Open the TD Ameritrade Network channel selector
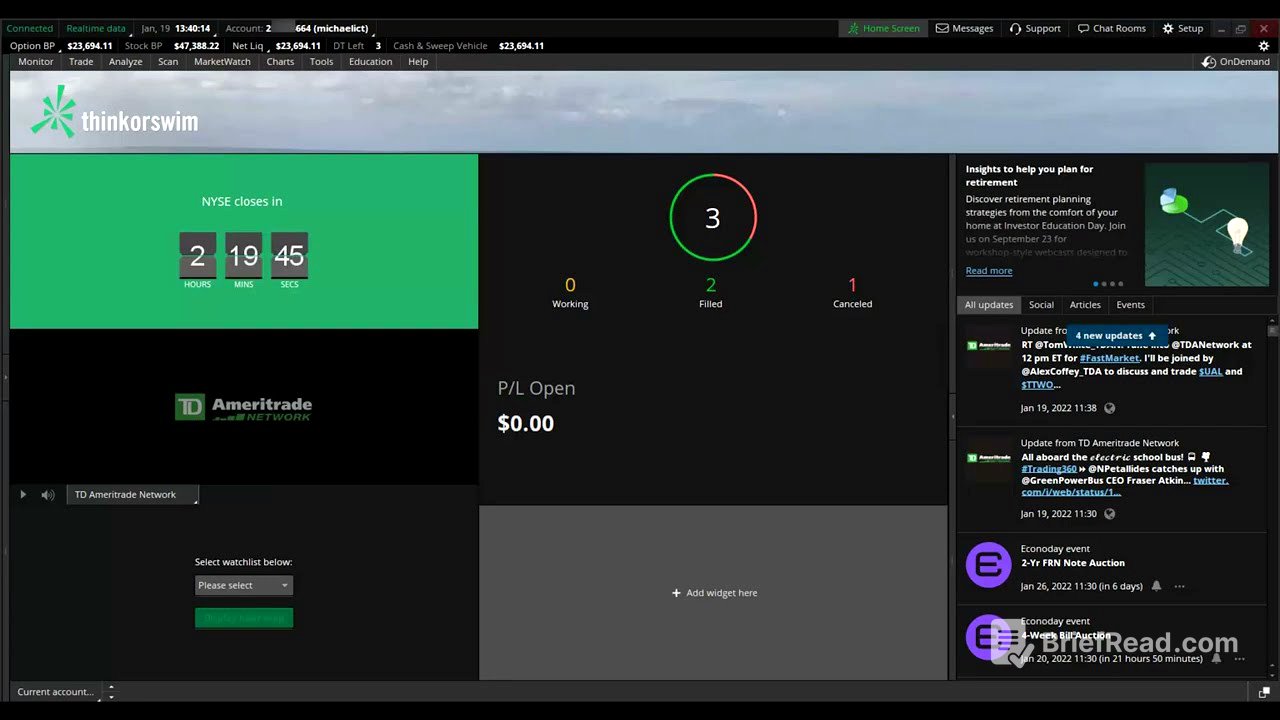Viewport: 1280px width, 720px height. coord(132,495)
